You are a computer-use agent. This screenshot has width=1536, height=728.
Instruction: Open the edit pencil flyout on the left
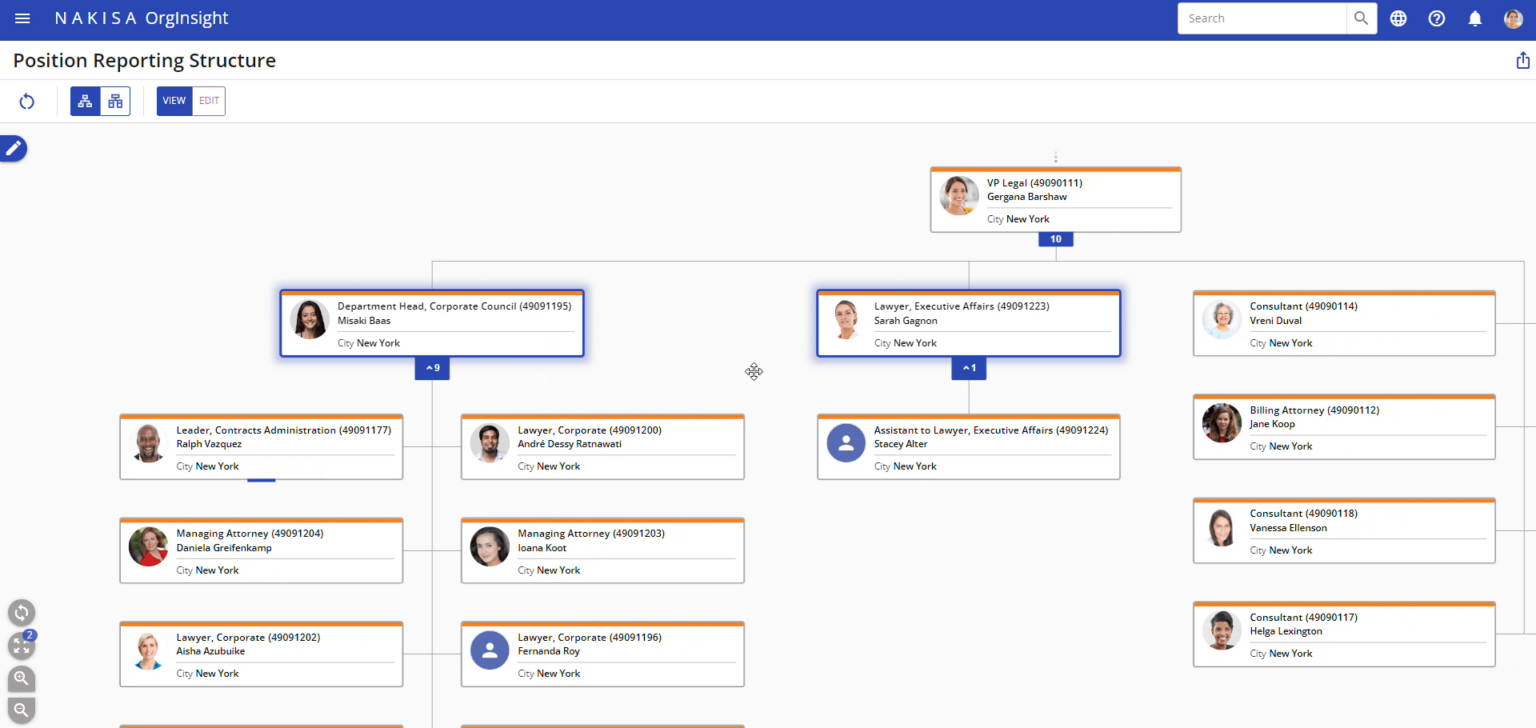(13, 148)
